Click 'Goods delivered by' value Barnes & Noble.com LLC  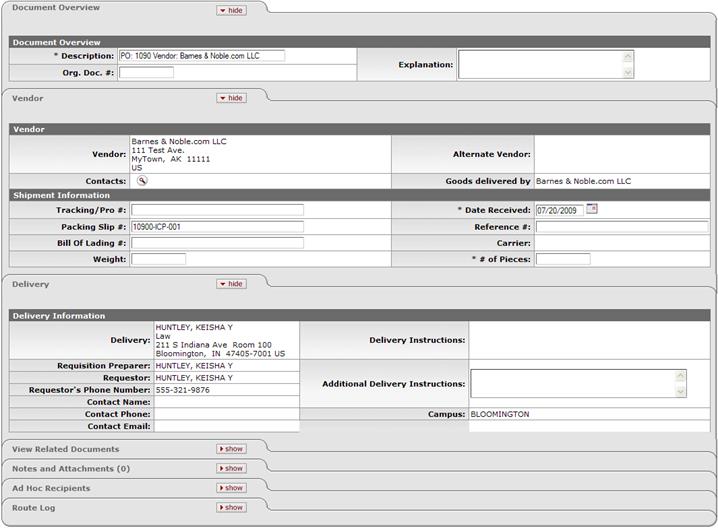583,181
